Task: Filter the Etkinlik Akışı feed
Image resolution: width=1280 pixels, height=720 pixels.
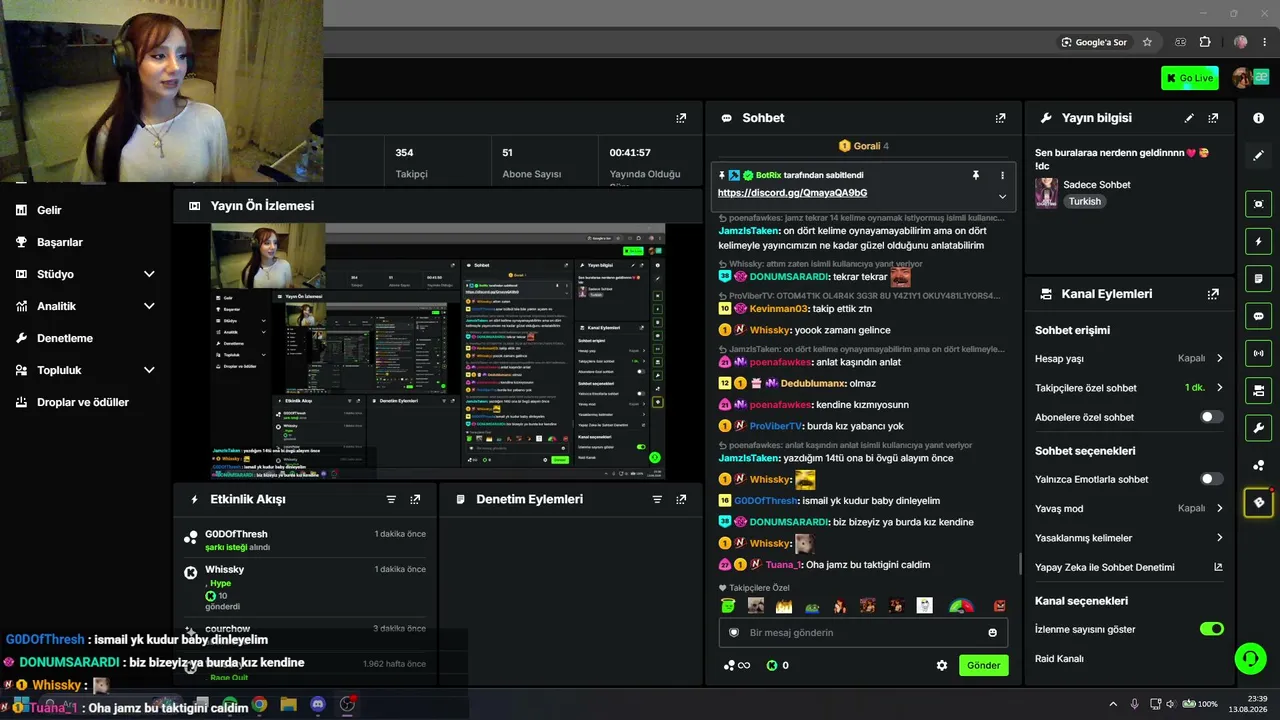Action: tap(391, 499)
